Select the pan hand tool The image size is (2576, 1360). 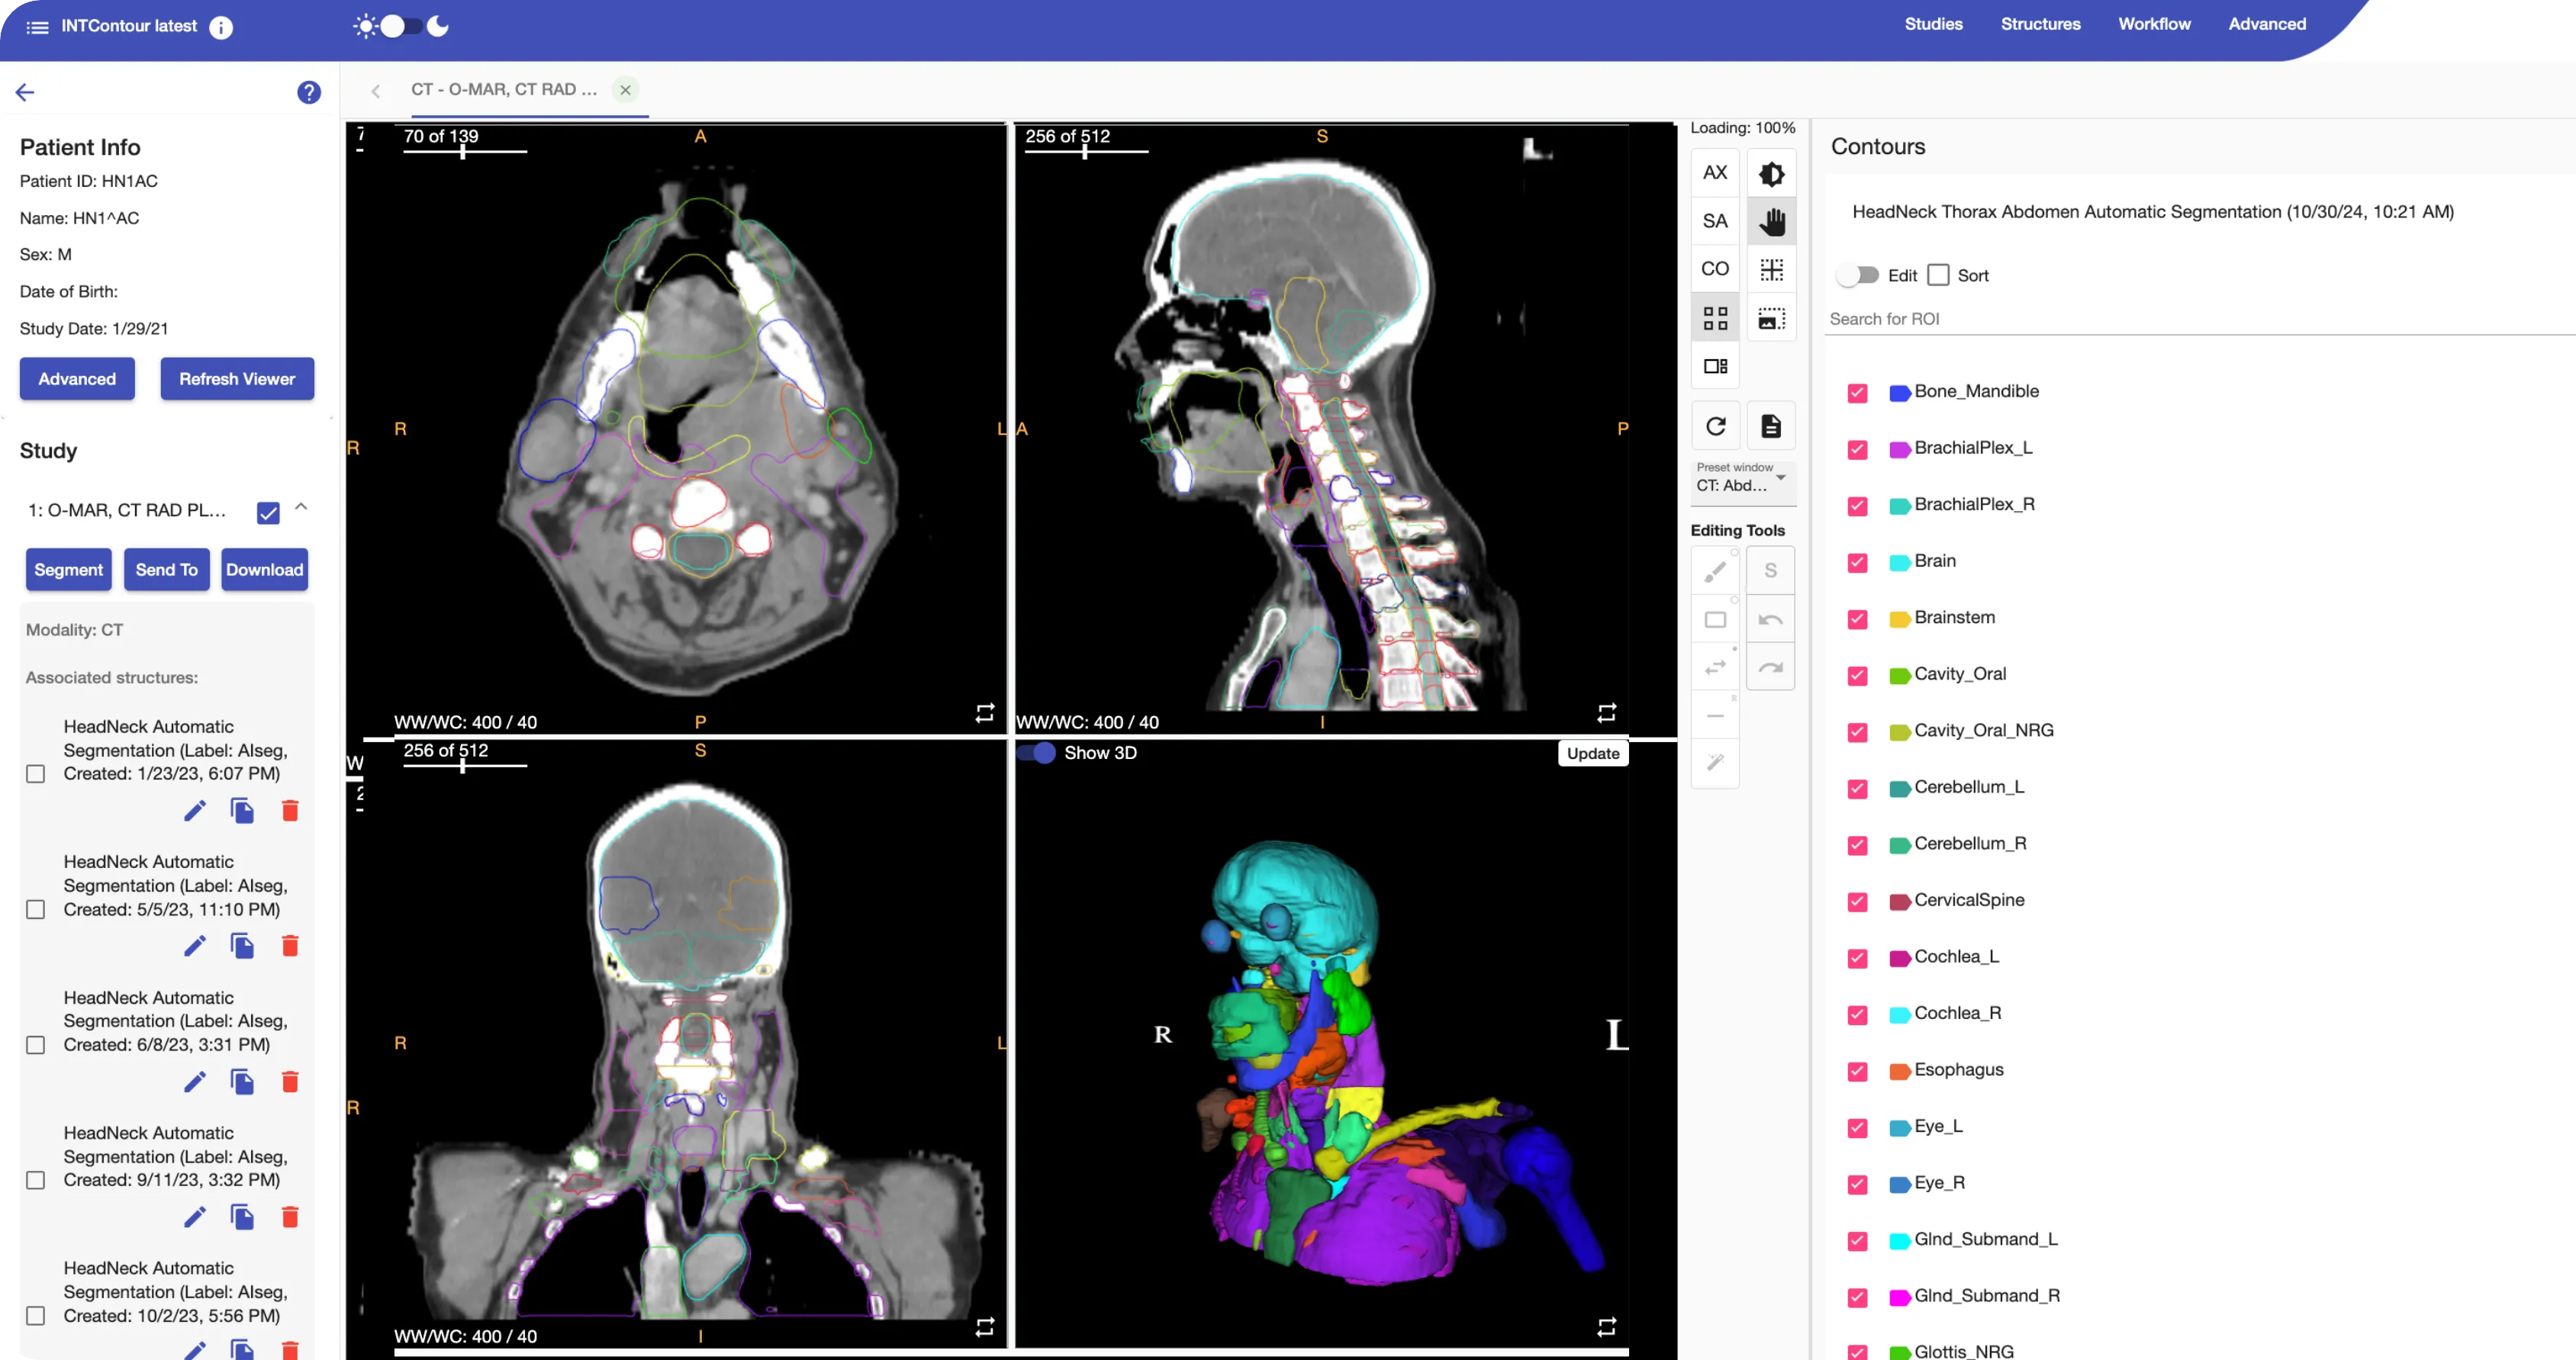click(x=1771, y=221)
